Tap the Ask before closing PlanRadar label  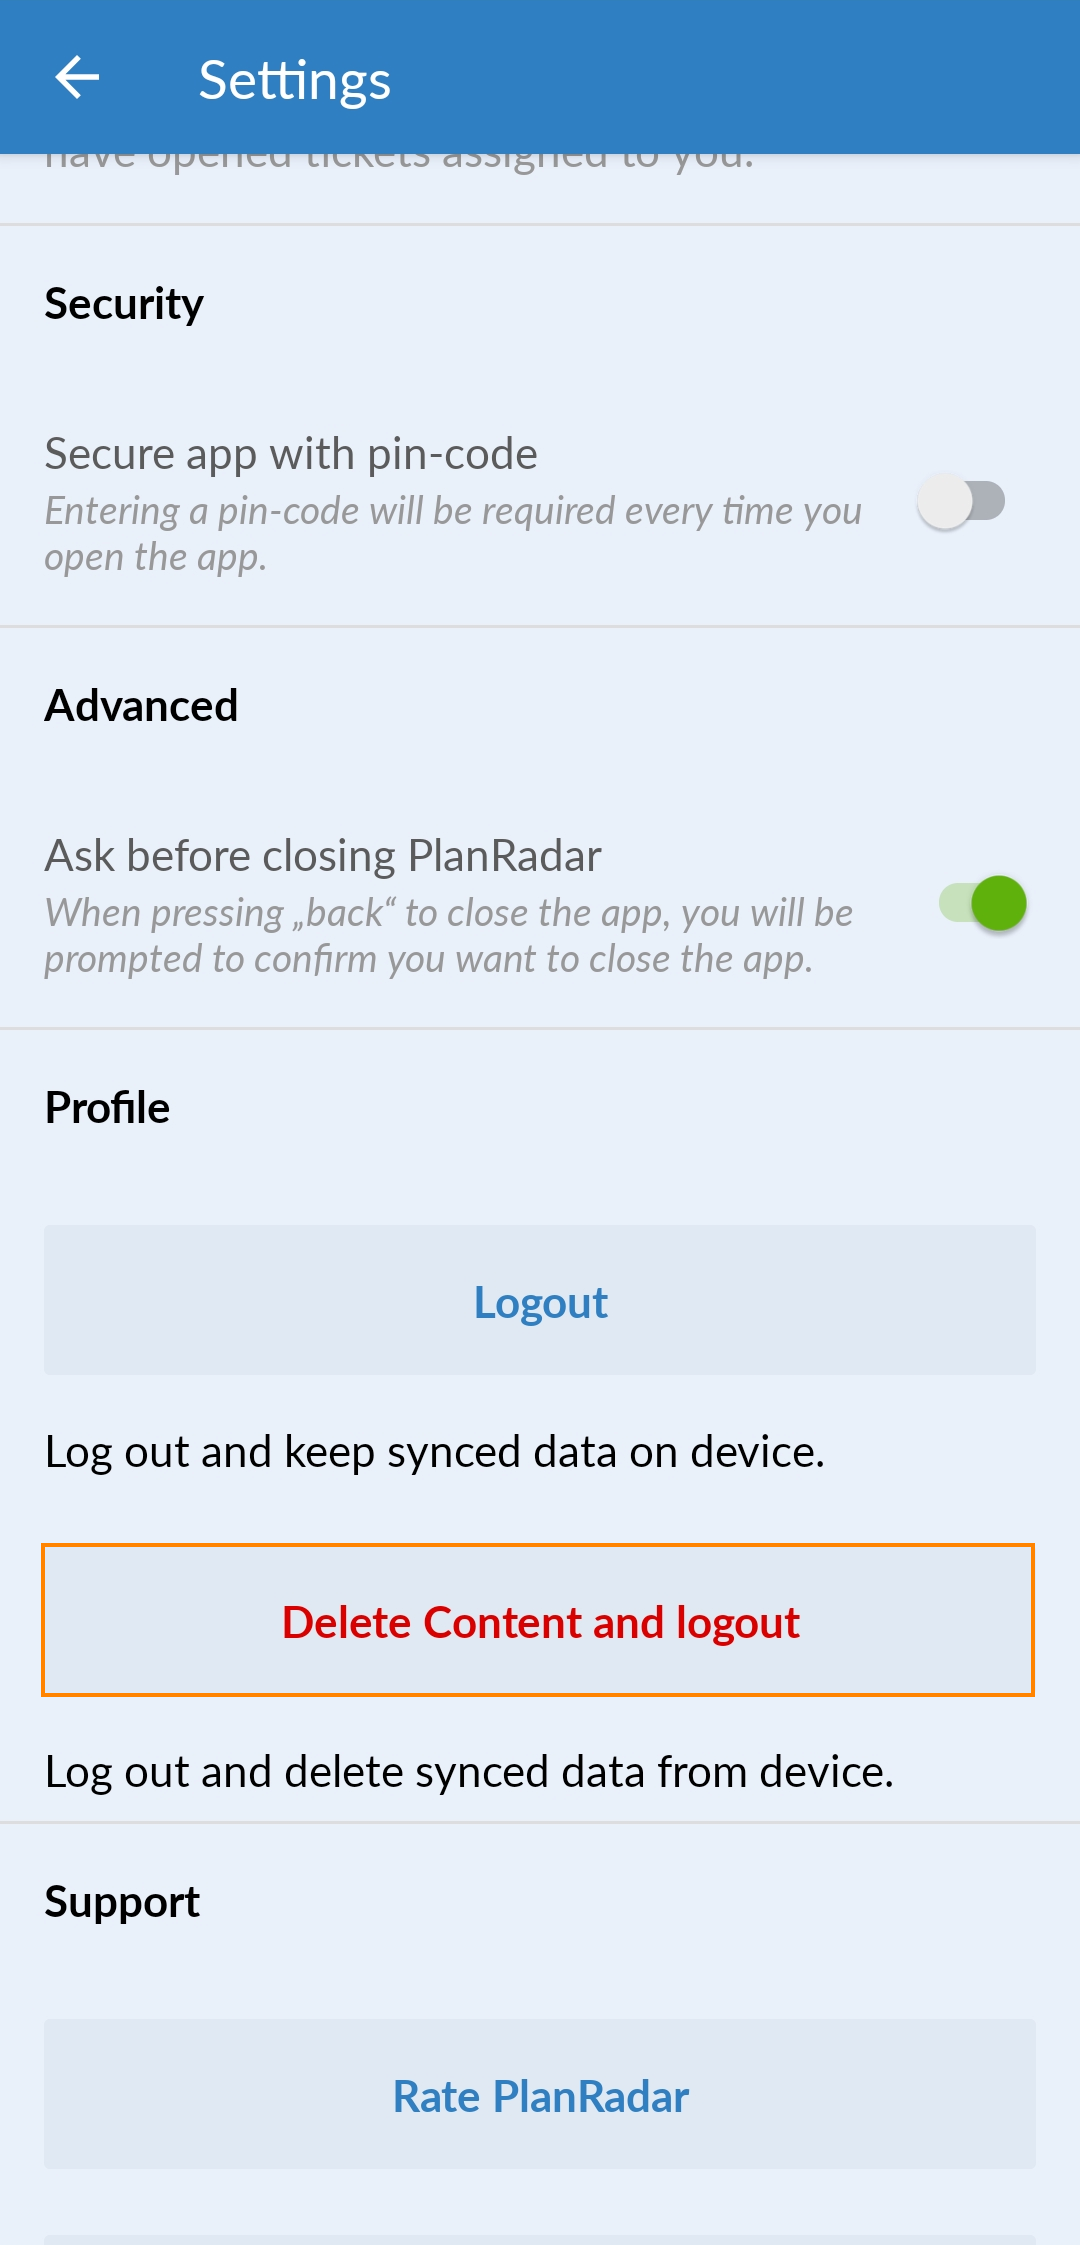coord(323,856)
